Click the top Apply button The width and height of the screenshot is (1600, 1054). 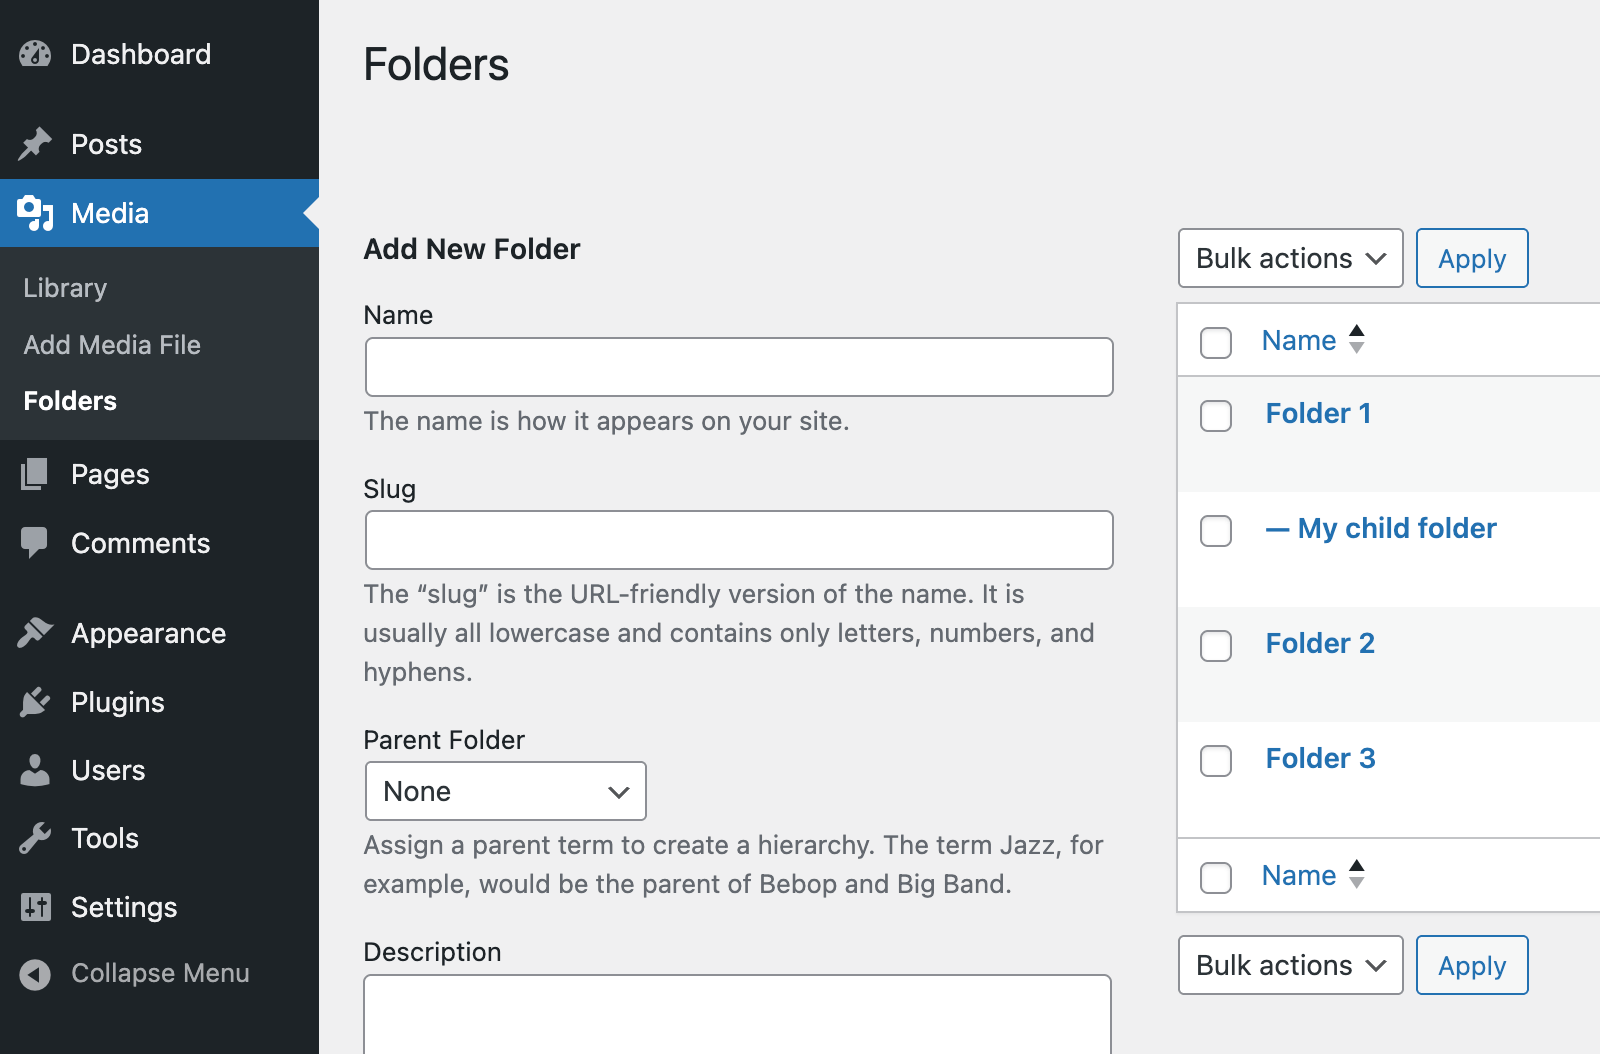point(1471,258)
